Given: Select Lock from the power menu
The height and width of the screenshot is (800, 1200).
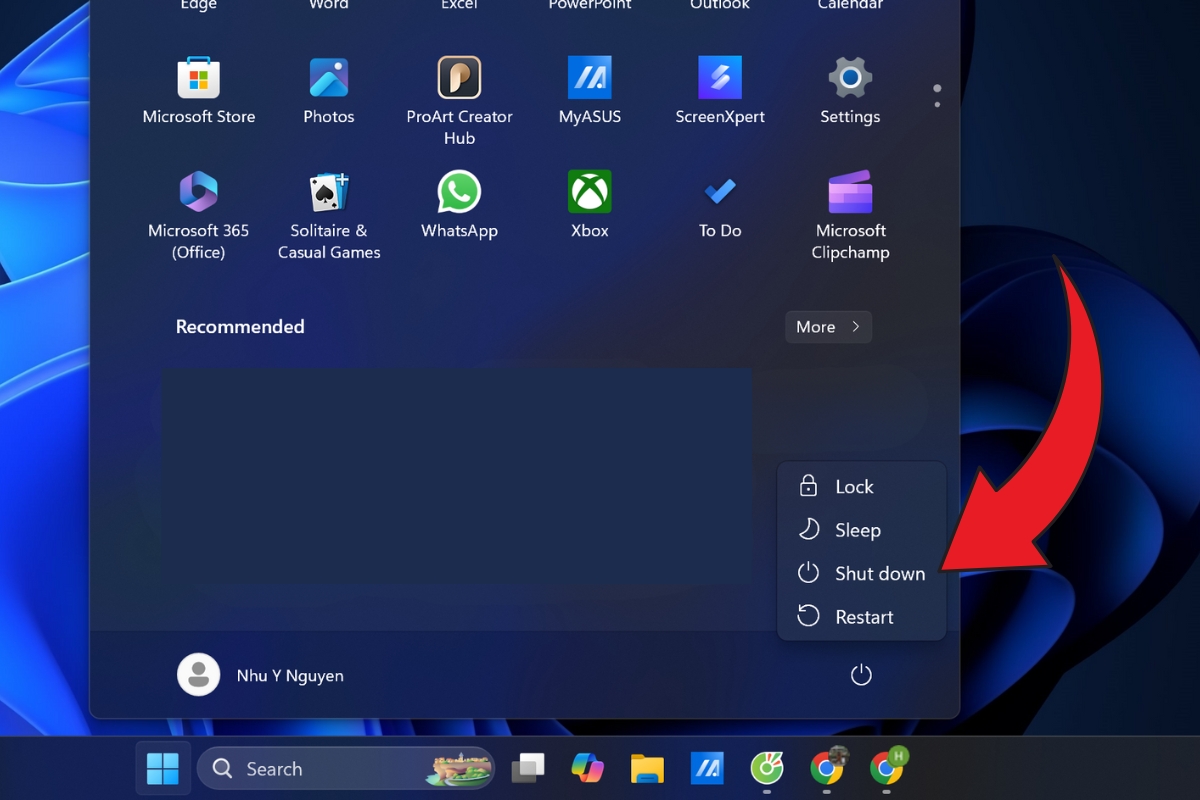Looking at the screenshot, I should [861, 487].
